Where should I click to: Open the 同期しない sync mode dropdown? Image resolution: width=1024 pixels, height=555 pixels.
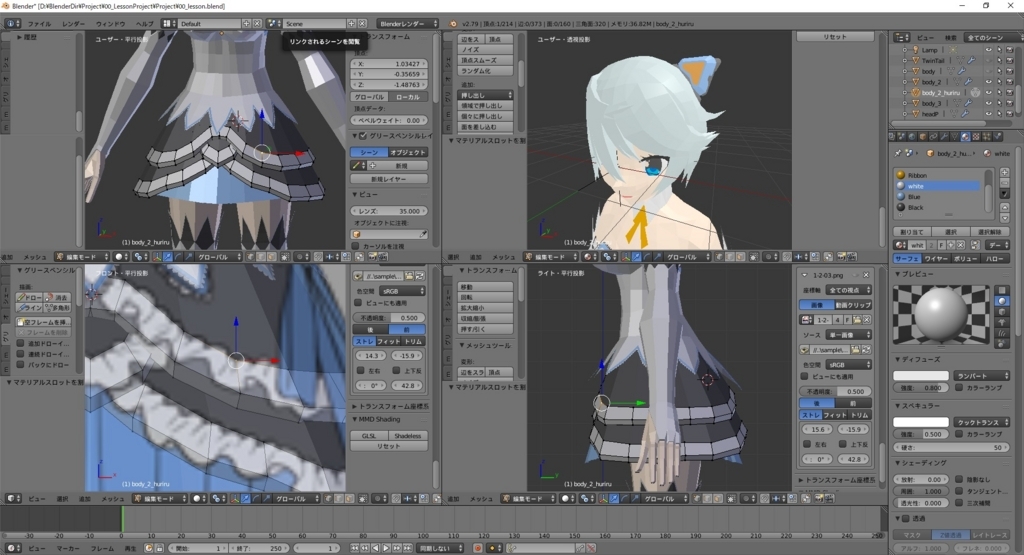(441, 548)
